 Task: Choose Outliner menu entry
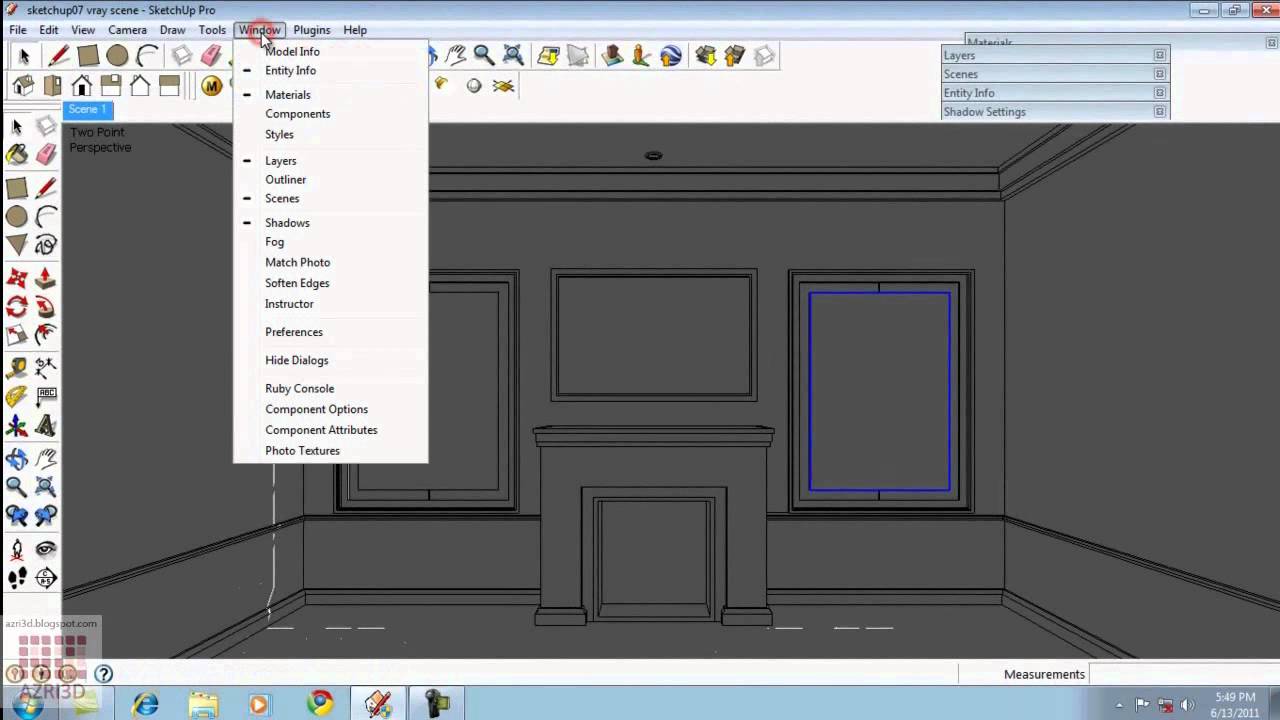(x=331, y=180)
